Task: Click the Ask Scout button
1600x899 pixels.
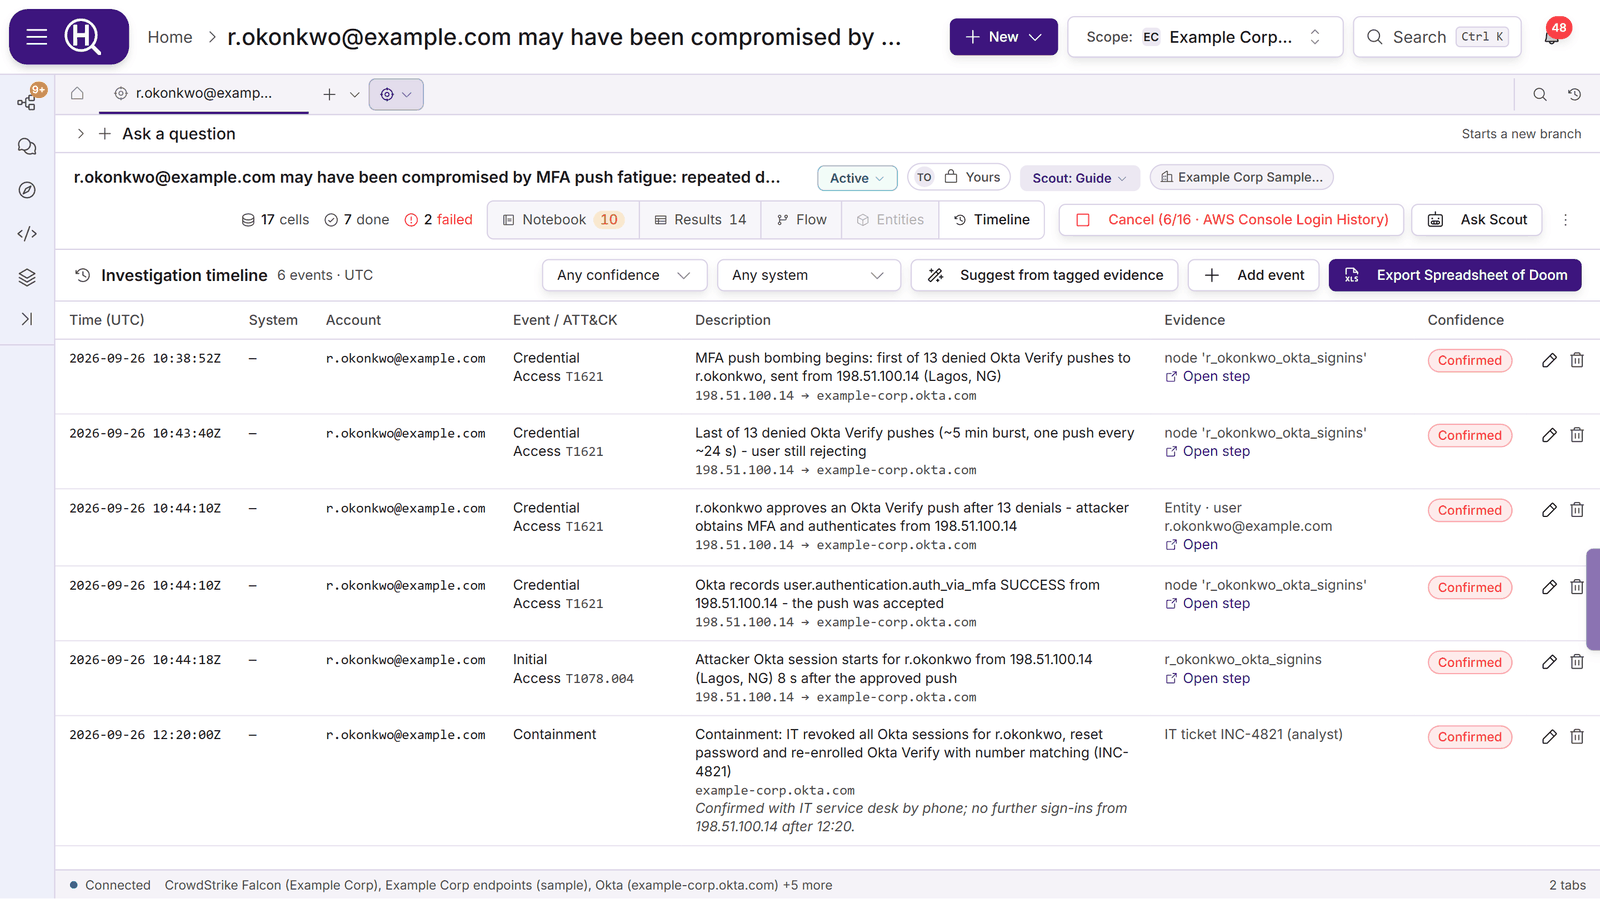Action: click(1476, 220)
